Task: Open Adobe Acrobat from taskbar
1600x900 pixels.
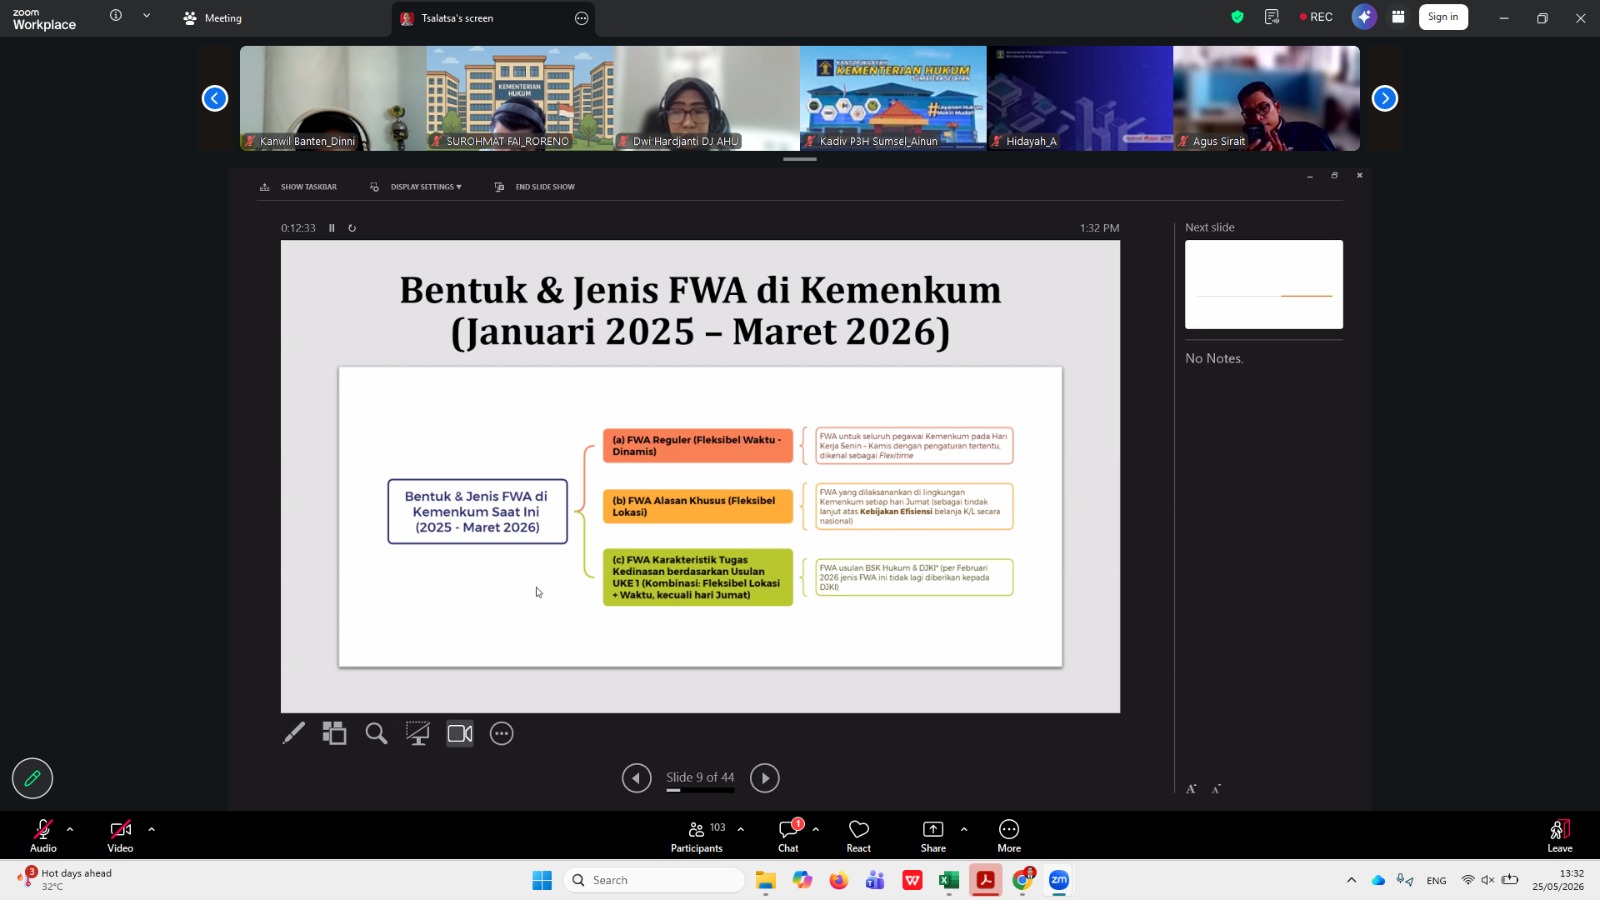Action: tap(985, 880)
